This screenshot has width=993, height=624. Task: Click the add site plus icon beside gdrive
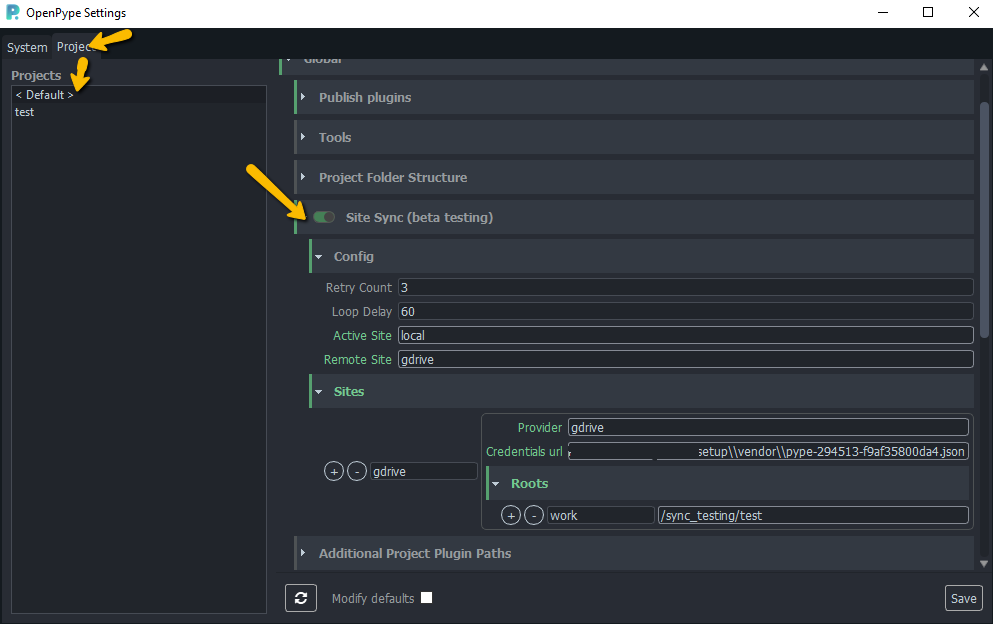pyautogui.click(x=334, y=471)
